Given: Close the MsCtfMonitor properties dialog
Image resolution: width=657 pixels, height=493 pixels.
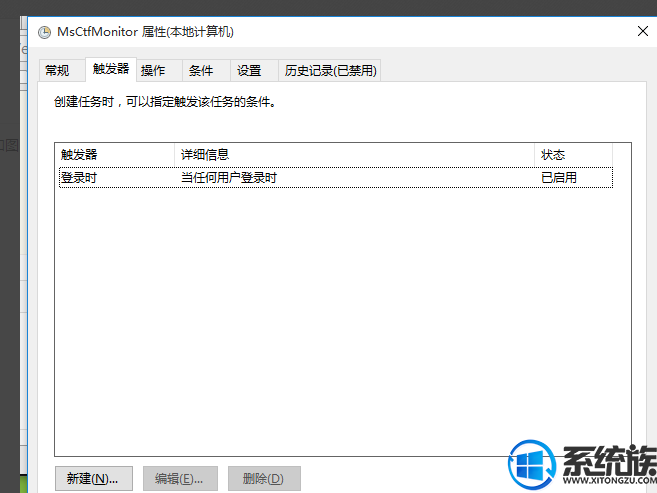Looking at the screenshot, I should pyautogui.click(x=643, y=31).
